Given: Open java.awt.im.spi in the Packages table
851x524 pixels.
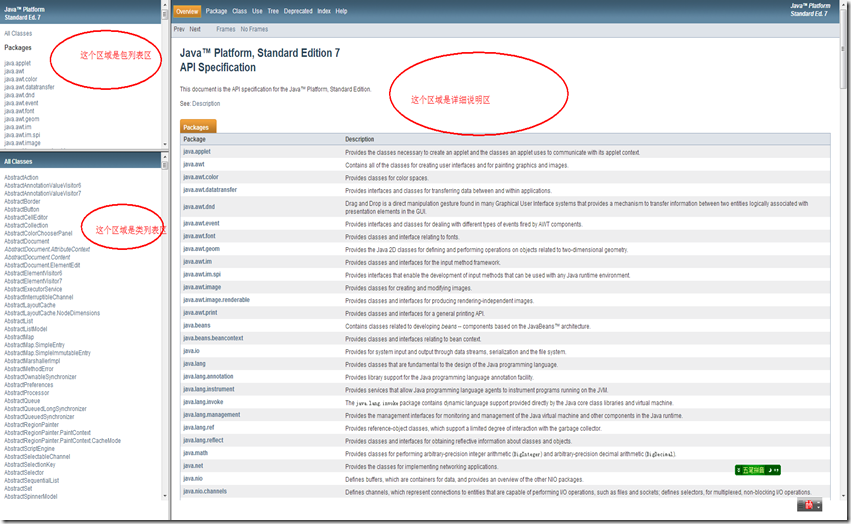Looking at the screenshot, I should 202,275.
